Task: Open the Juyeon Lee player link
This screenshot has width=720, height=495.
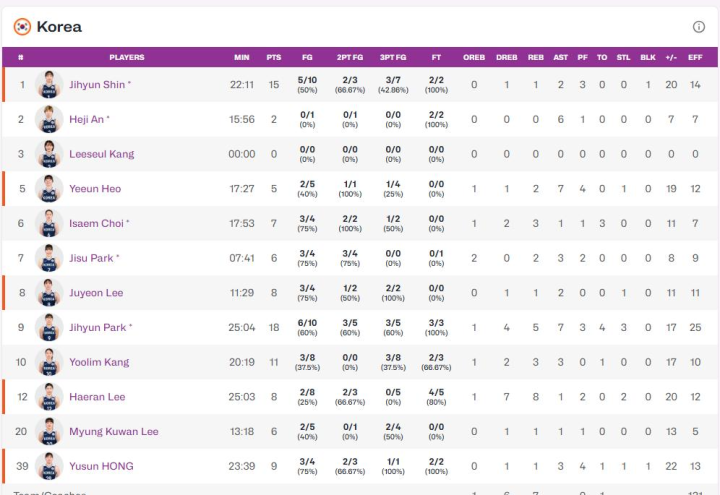Action: [x=96, y=293]
